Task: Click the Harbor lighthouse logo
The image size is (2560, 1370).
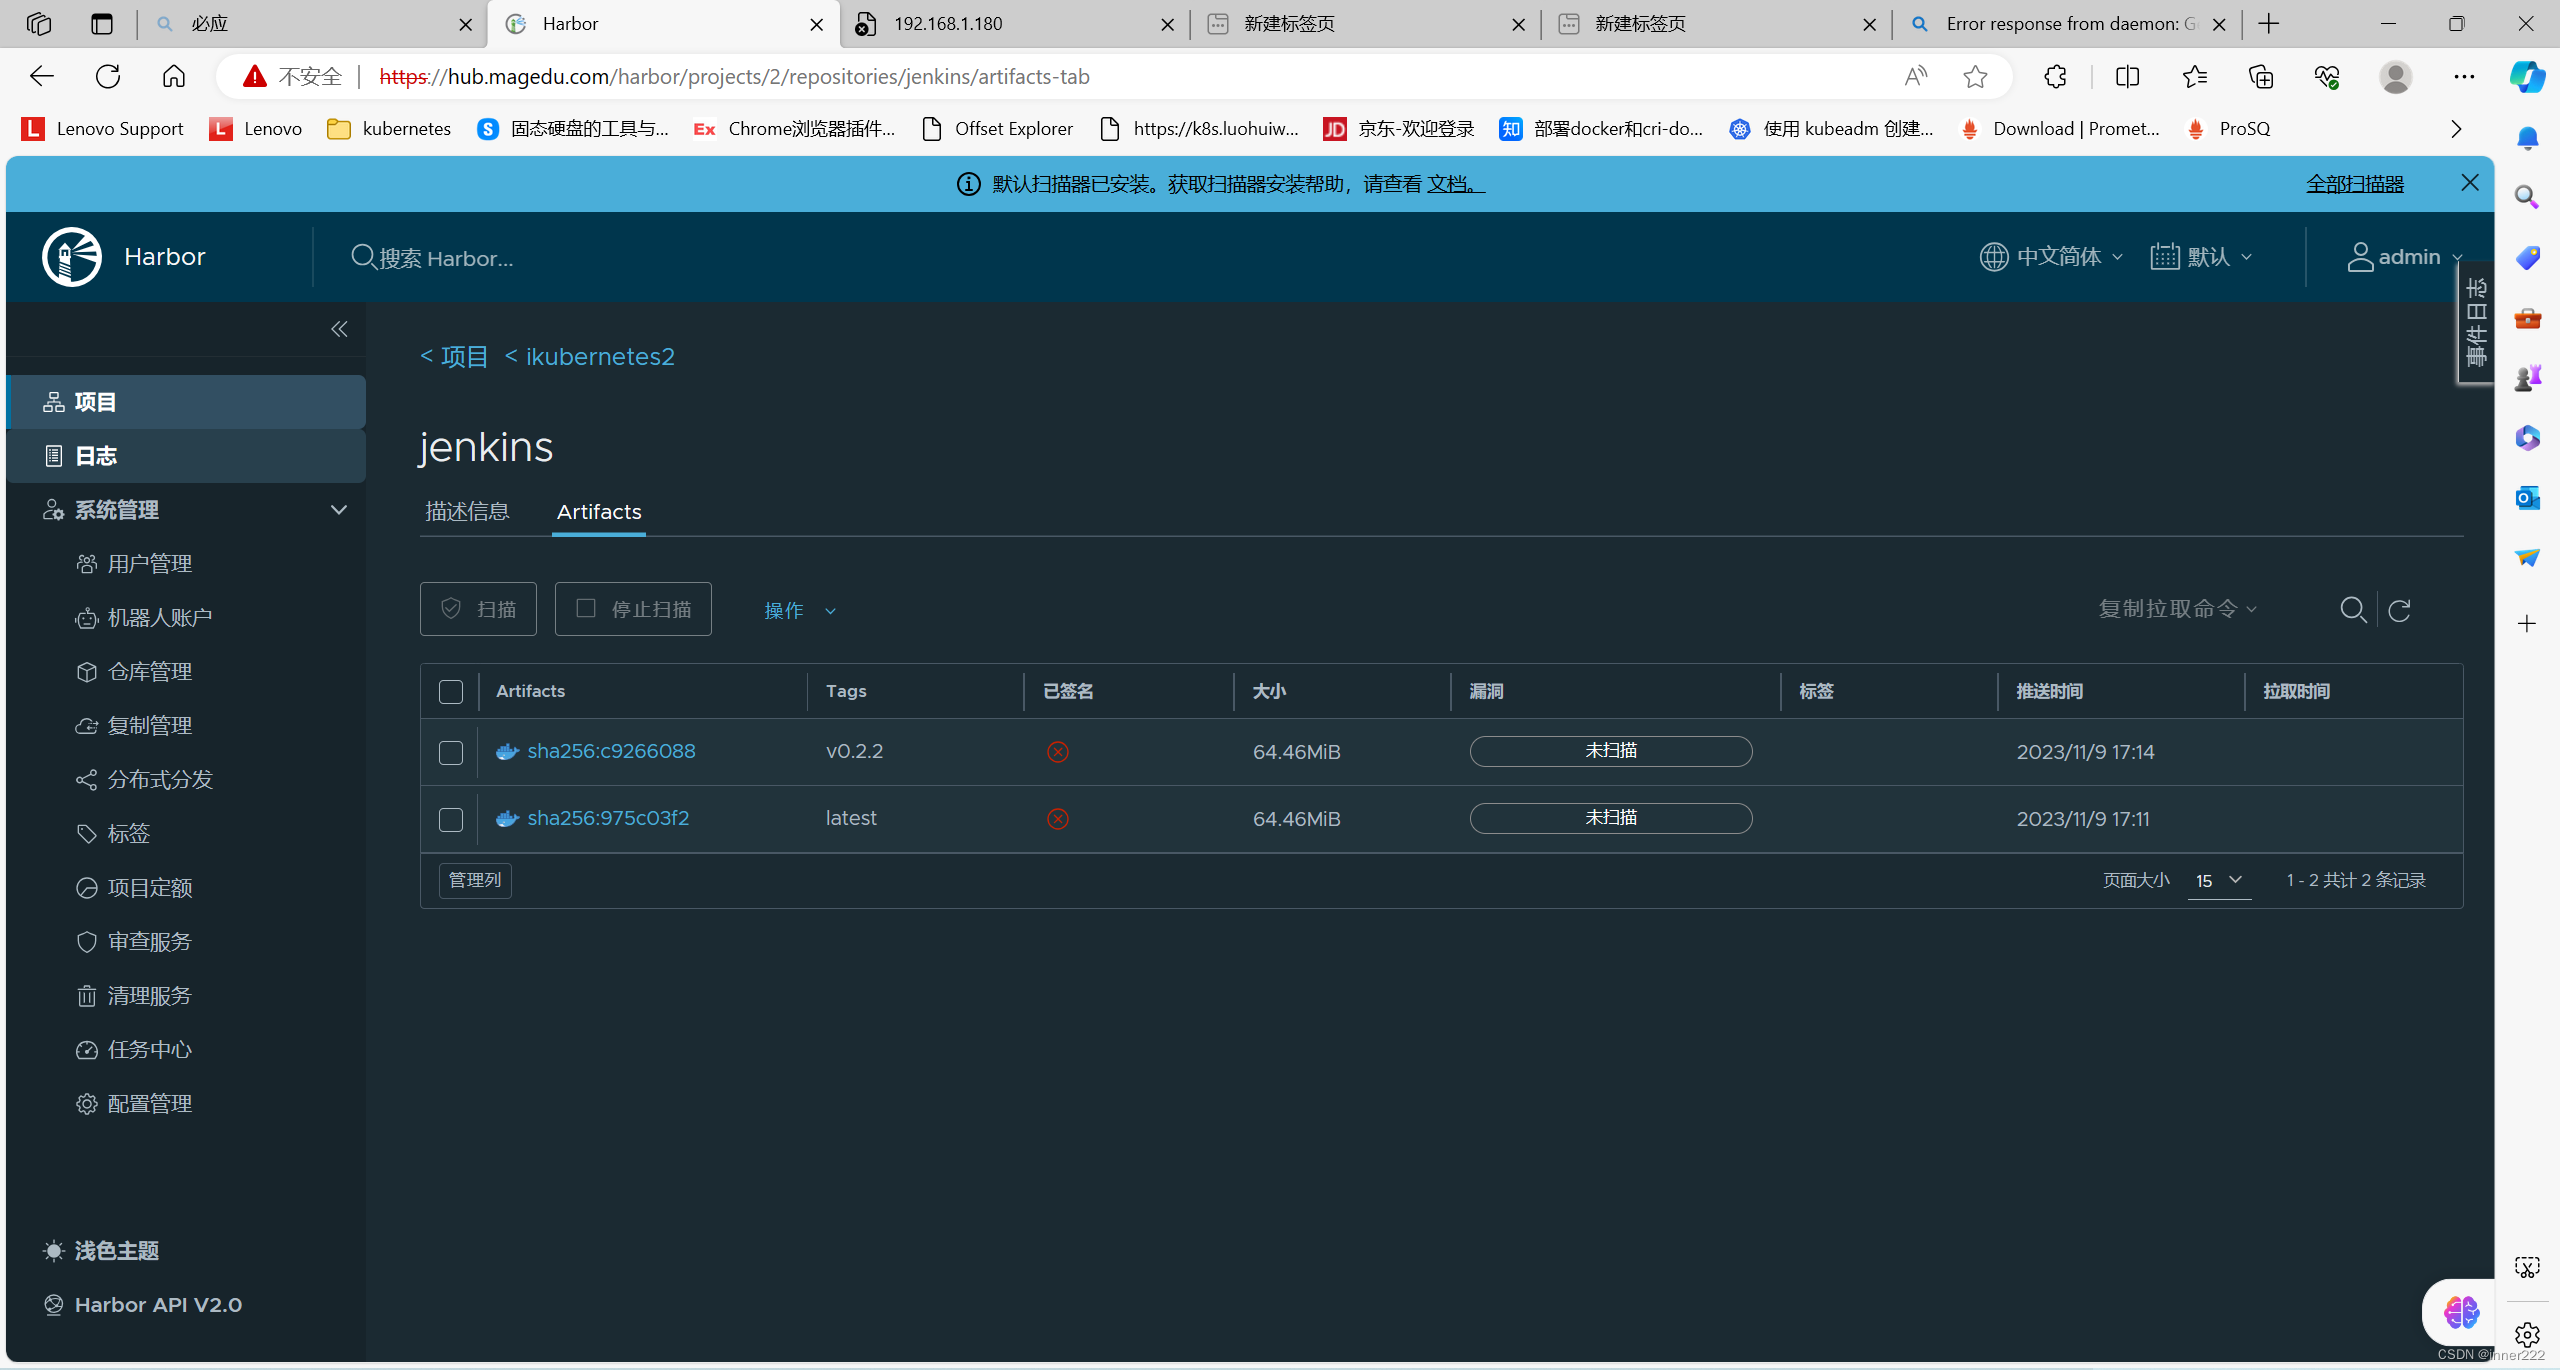Action: 71,257
